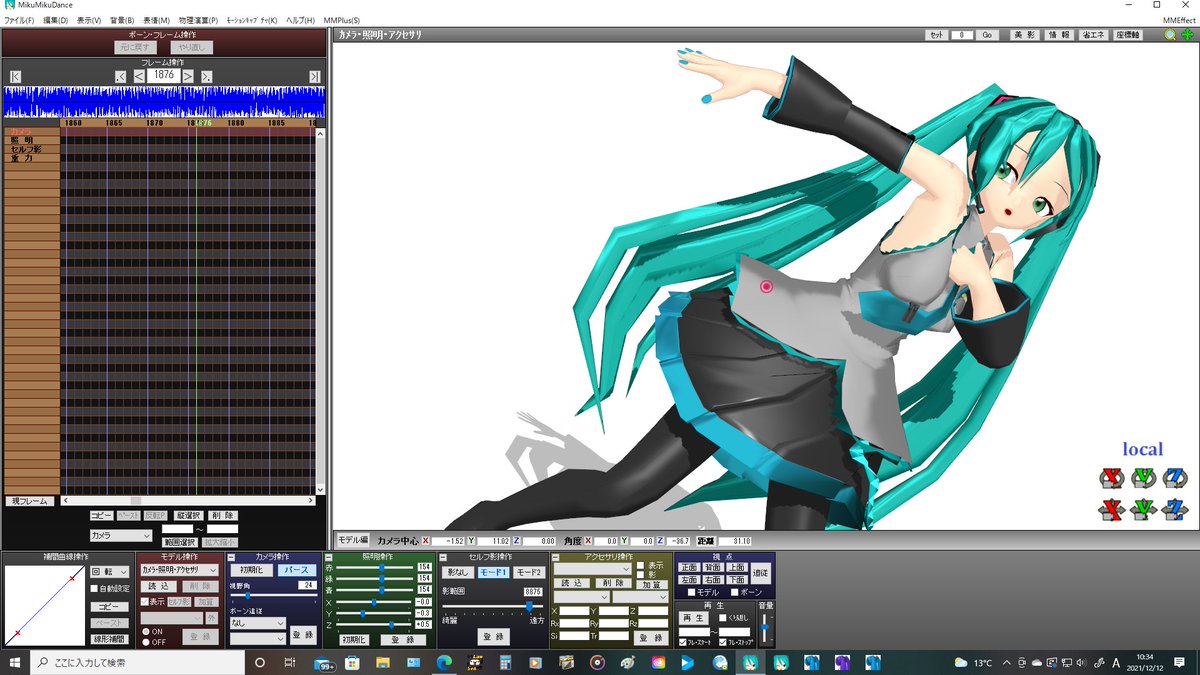This screenshot has width=1200, height=675.
Task: Click the X-axis move icon under local
Action: coord(1111,510)
